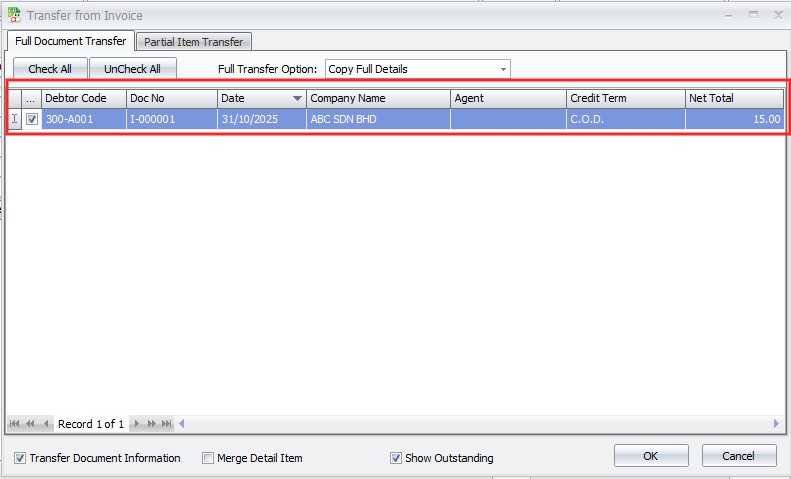
Task: Click the horizontal scrollbar right arrow
Action: coord(777,424)
